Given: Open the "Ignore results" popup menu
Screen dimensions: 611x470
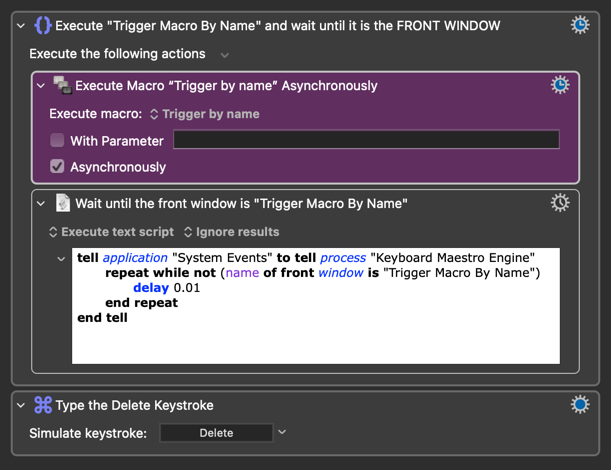Looking at the screenshot, I should (x=231, y=232).
